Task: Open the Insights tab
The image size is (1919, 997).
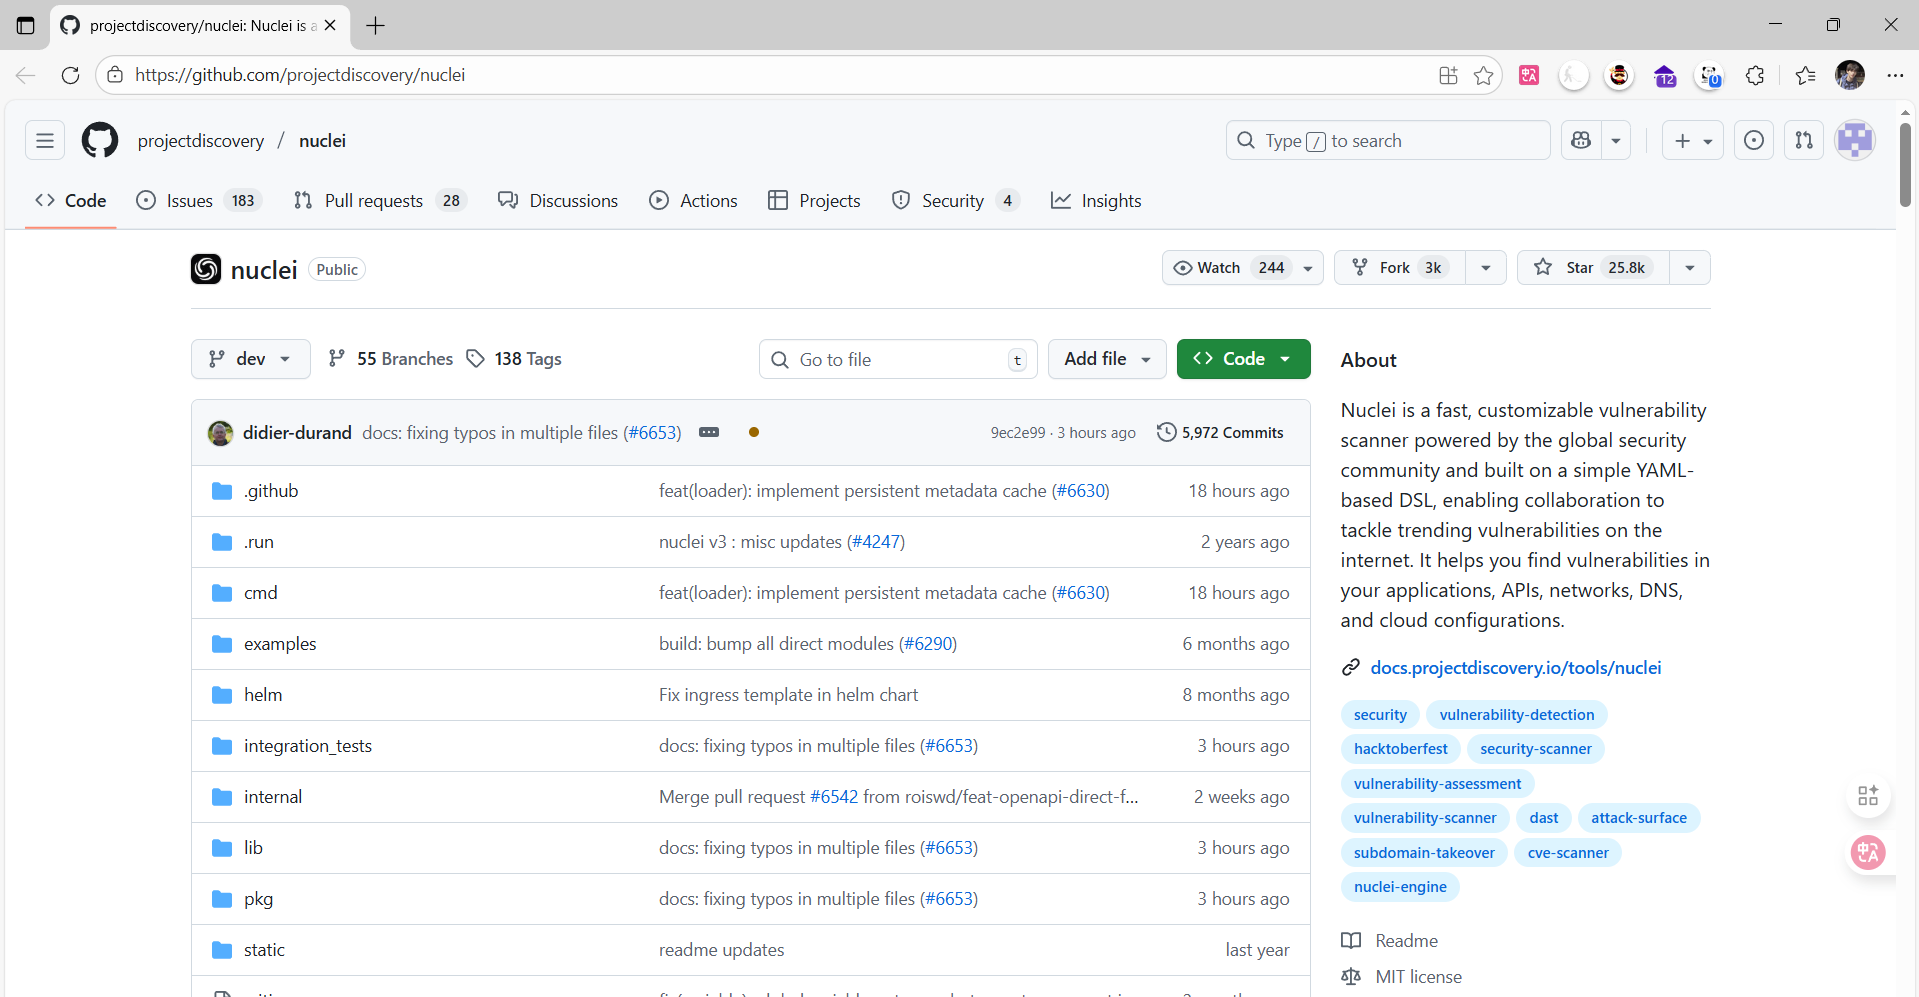Action: (1096, 201)
